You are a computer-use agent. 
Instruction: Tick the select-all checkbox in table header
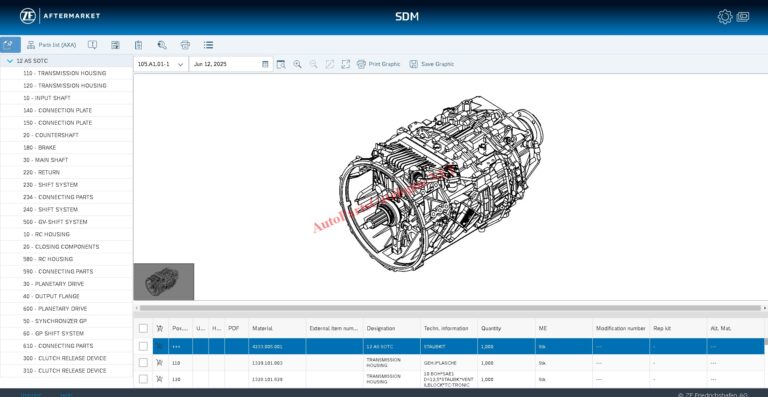pos(143,328)
